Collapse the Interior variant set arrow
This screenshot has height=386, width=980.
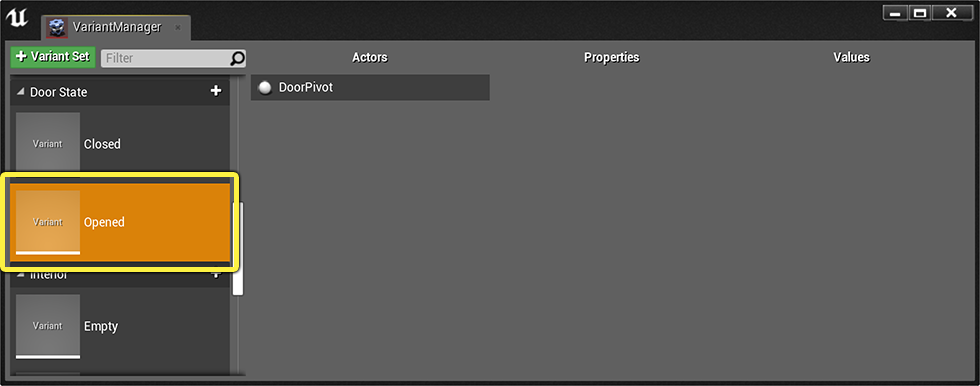point(21,274)
